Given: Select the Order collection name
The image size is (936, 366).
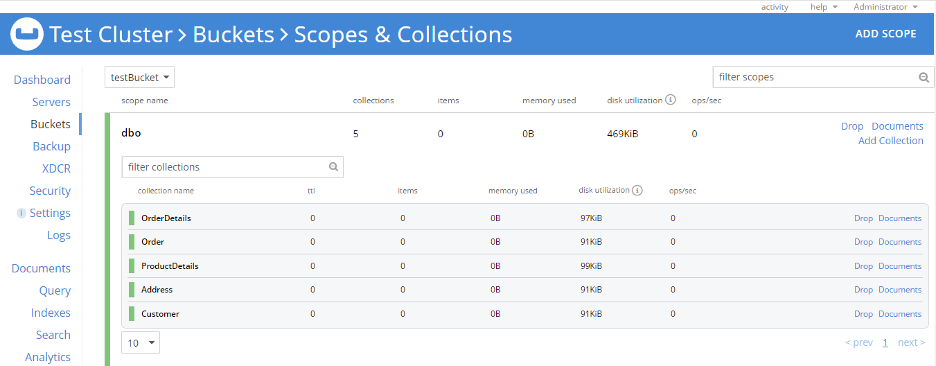Looking at the screenshot, I should 152,242.
